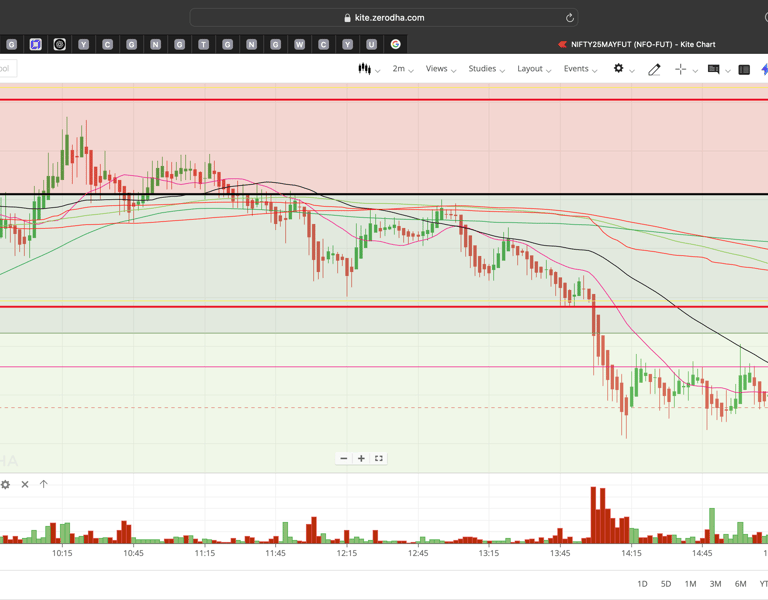Select the crosshair tool
This screenshot has height=600, width=768.
[x=680, y=69]
